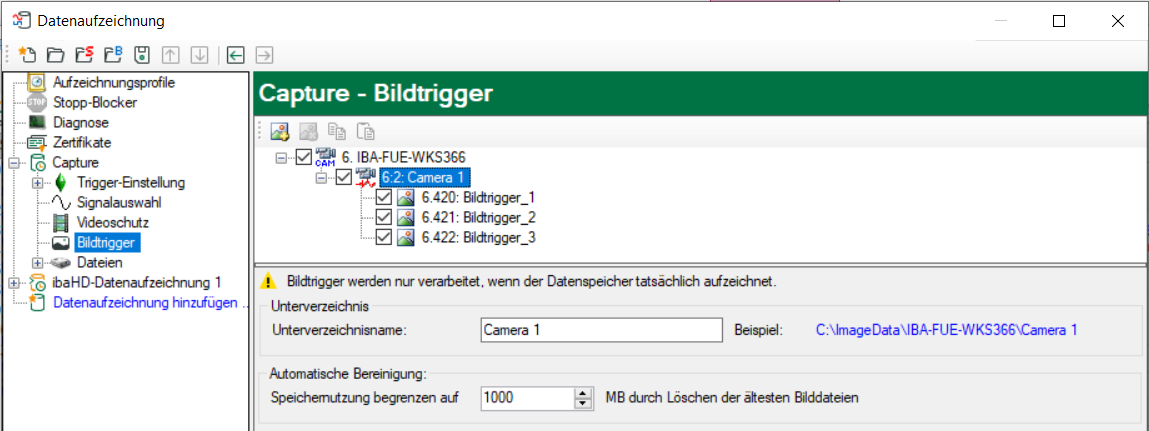
Task: Click the Datenaufzeichnung window title icon
Action: click(x=22, y=21)
